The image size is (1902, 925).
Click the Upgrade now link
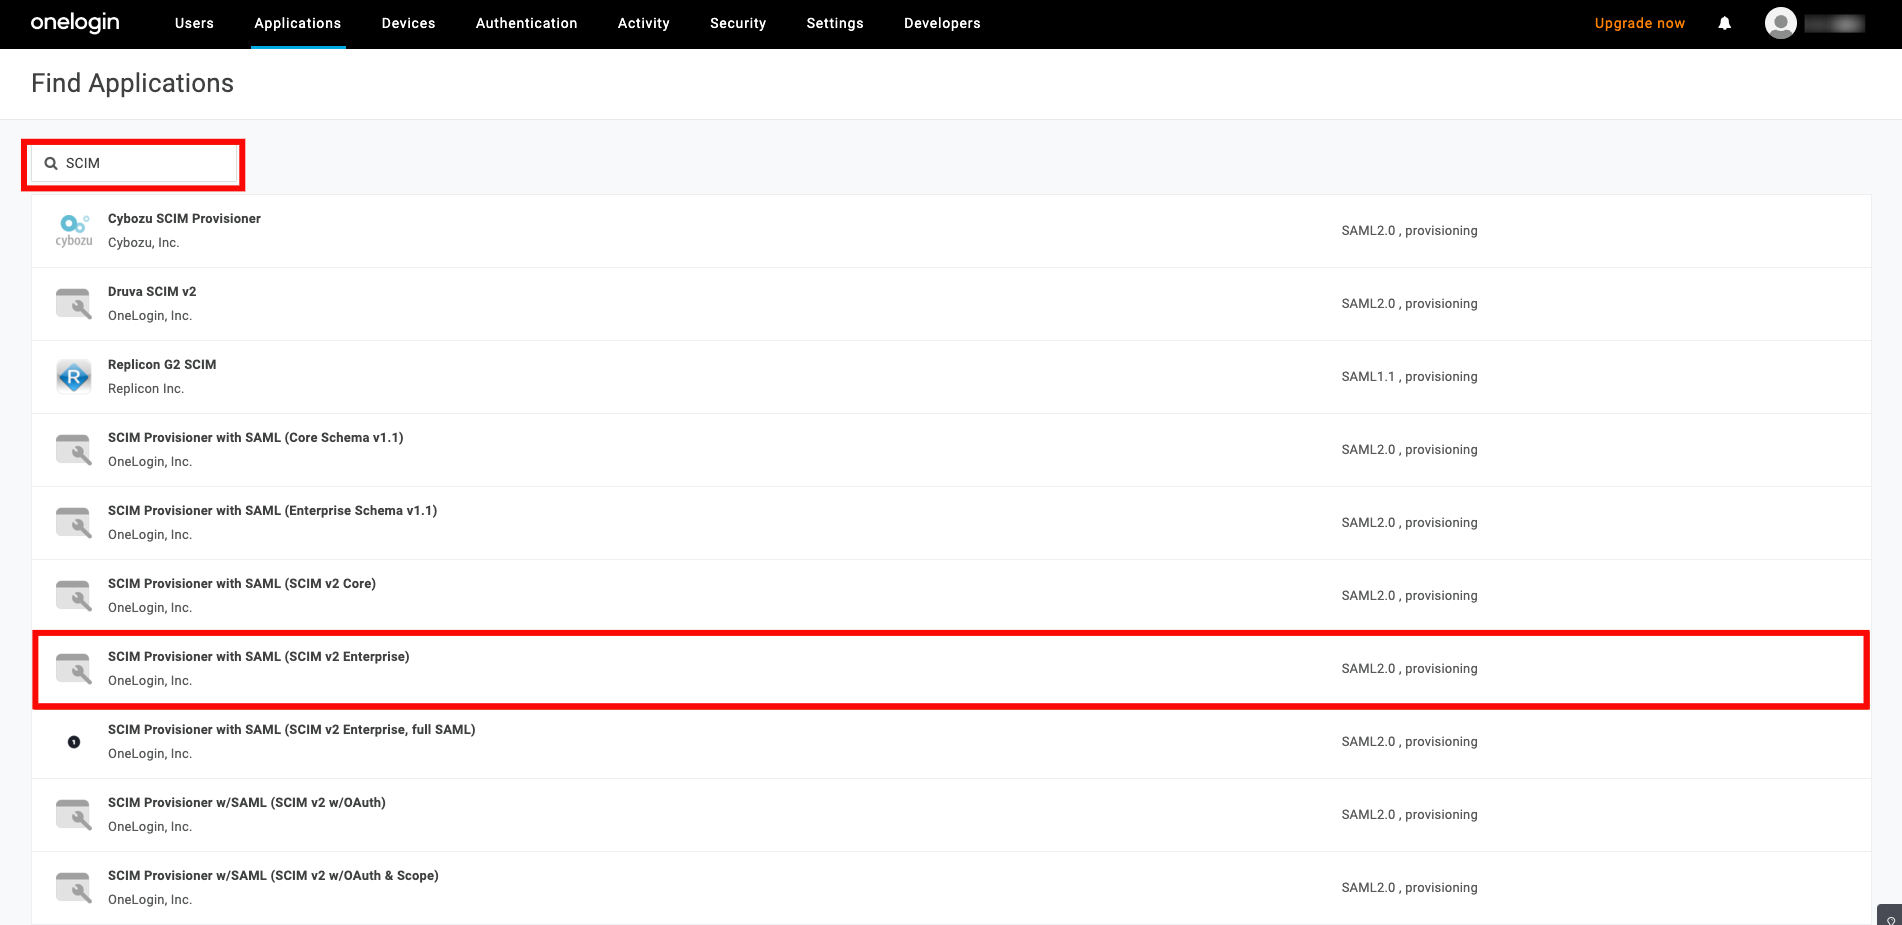[x=1639, y=23]
